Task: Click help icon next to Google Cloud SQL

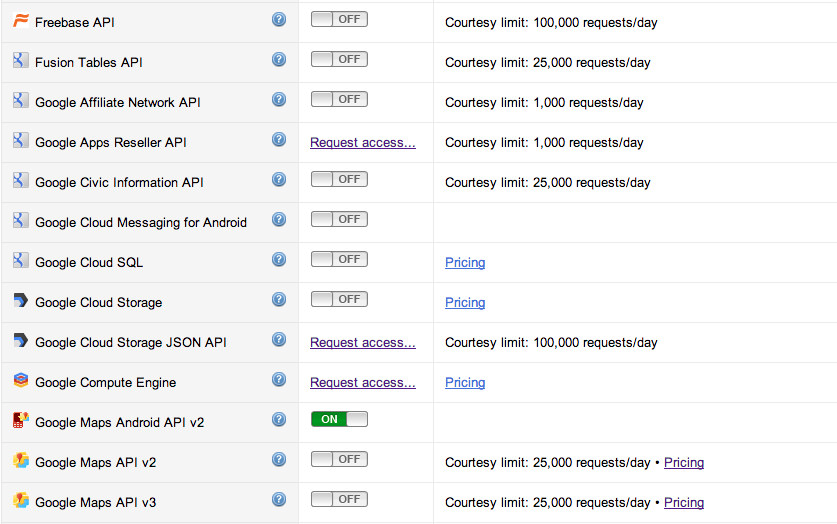Action: coord(279,260)
